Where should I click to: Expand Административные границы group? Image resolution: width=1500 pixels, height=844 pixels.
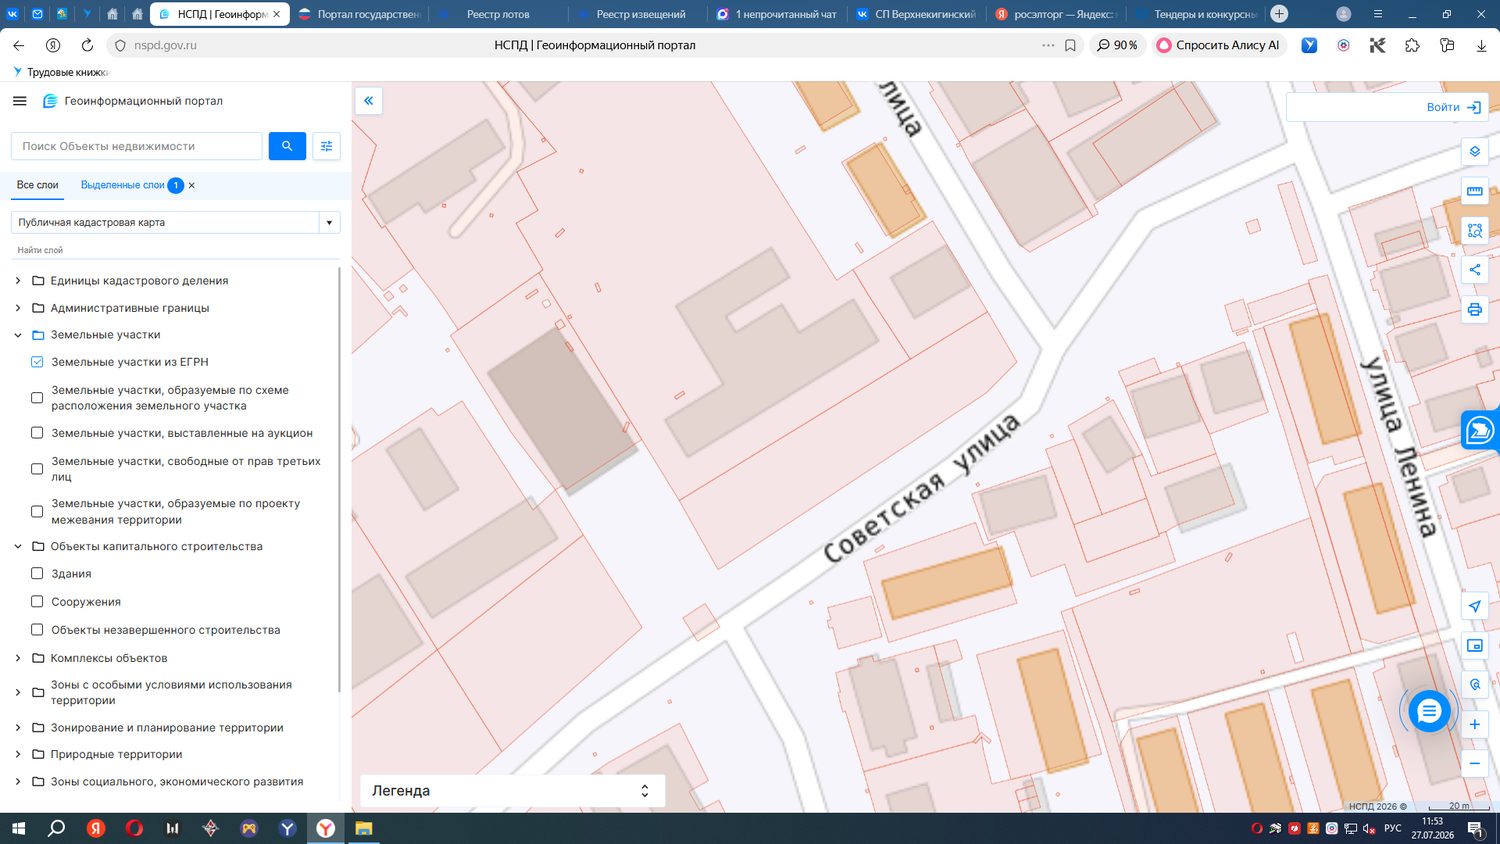[x=17, y=308]
